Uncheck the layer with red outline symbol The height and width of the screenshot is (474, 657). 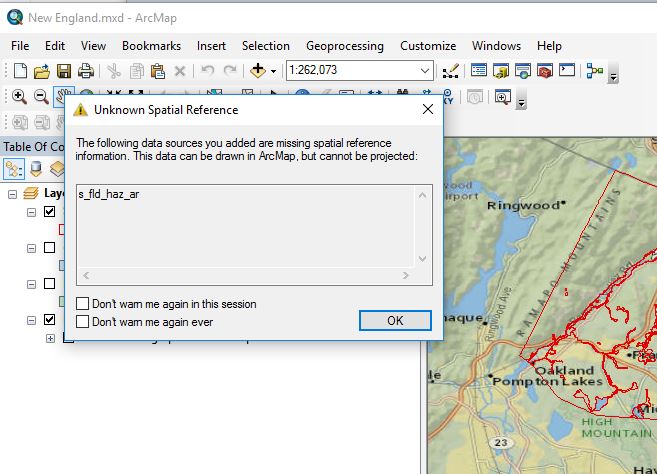pos(49,212)
